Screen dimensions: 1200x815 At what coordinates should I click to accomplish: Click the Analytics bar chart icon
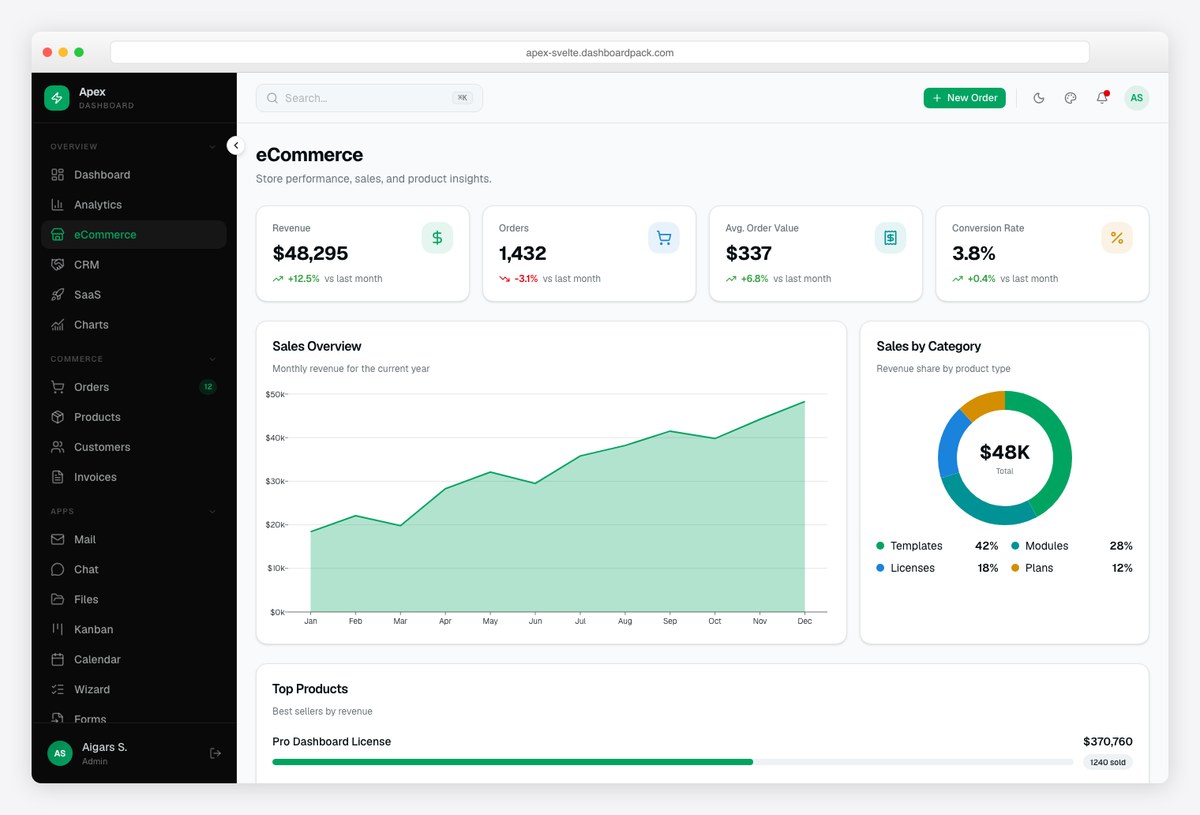pyautogui.click(x=58, y=205)
